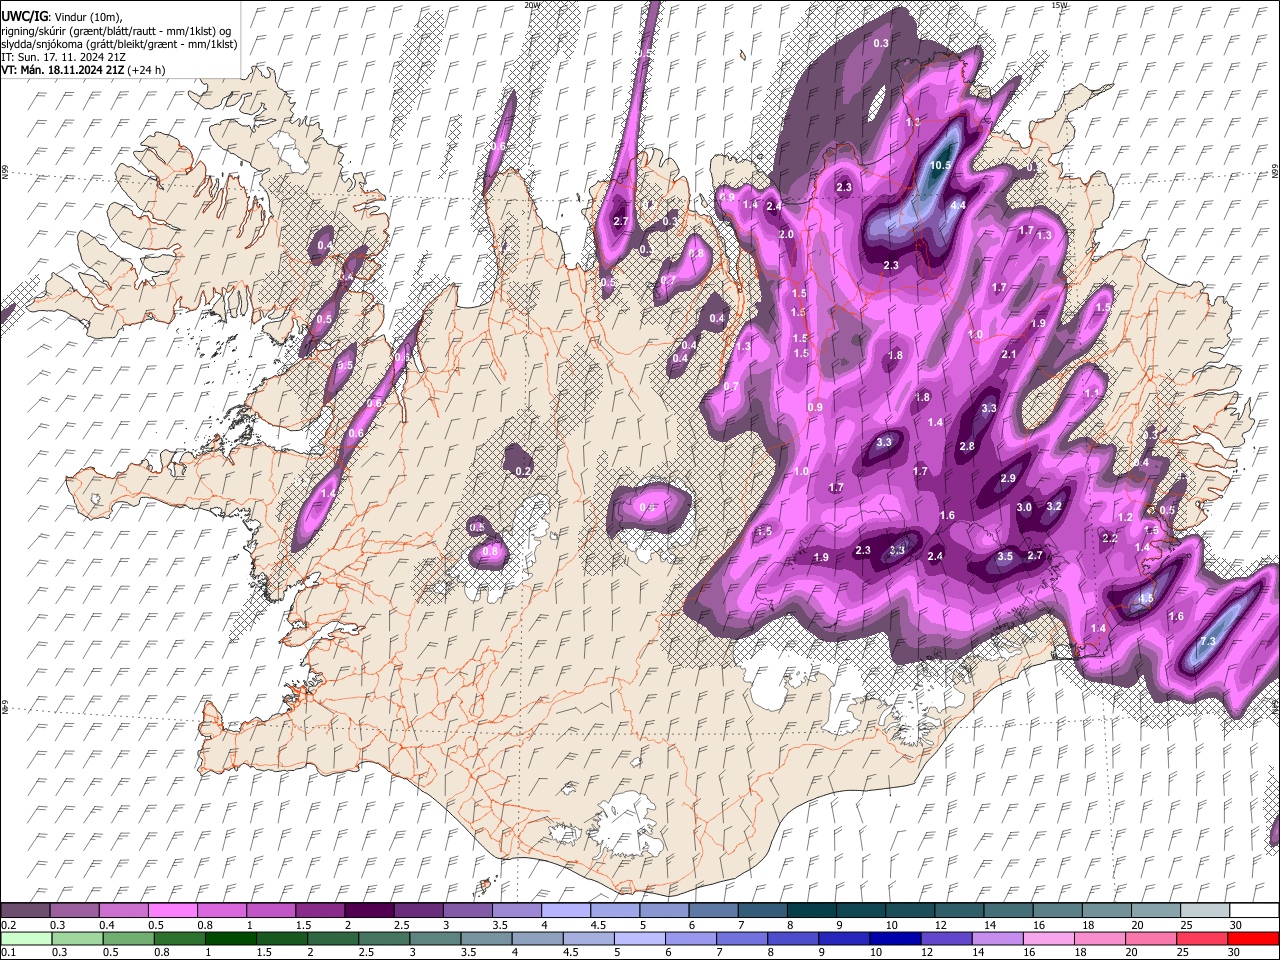This screenshot has height=960, width=1280.
Task: Select the 3.5 precipitation label on the map
Action: point(1005,556)
